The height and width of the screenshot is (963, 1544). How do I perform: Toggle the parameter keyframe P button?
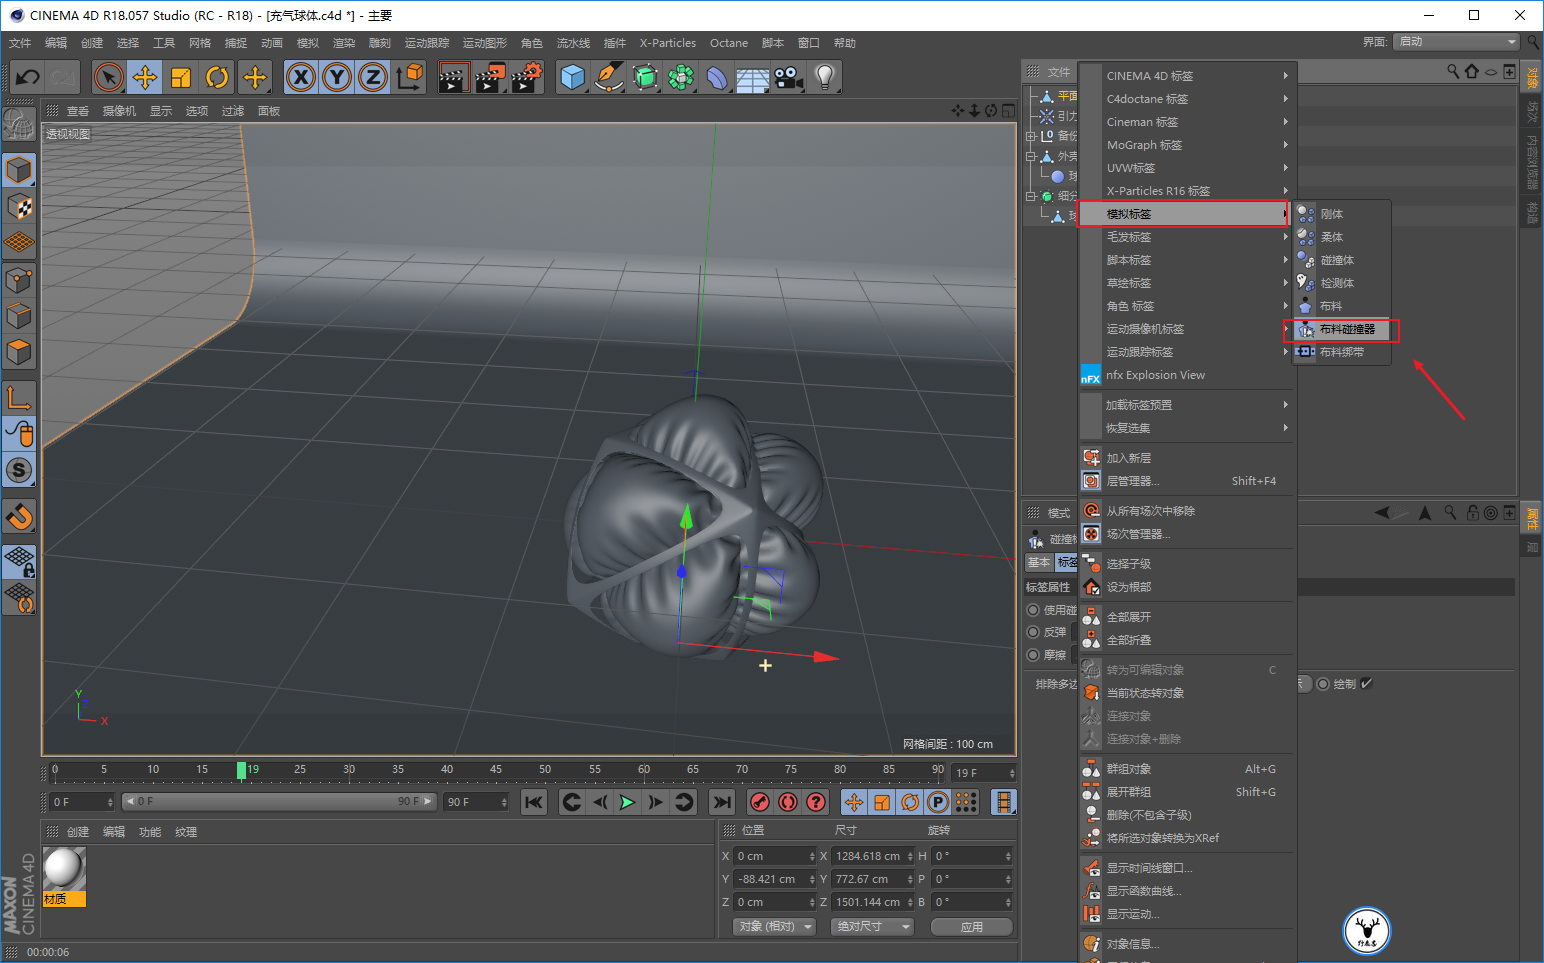pos(937,802)
